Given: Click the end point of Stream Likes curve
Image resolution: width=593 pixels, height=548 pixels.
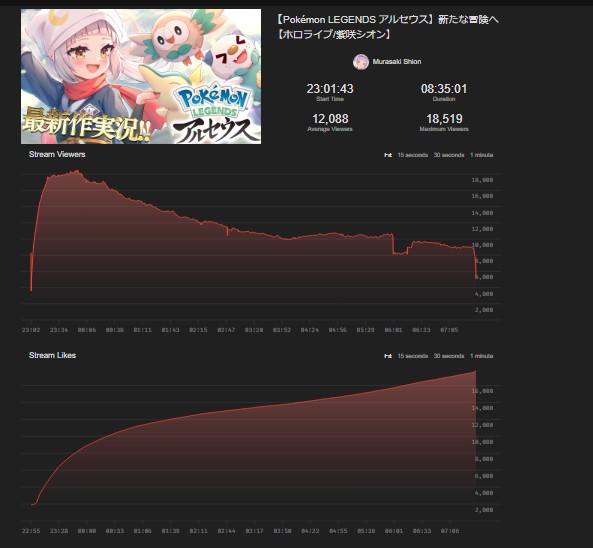Looking at the screenshot, I should [476, 371].
